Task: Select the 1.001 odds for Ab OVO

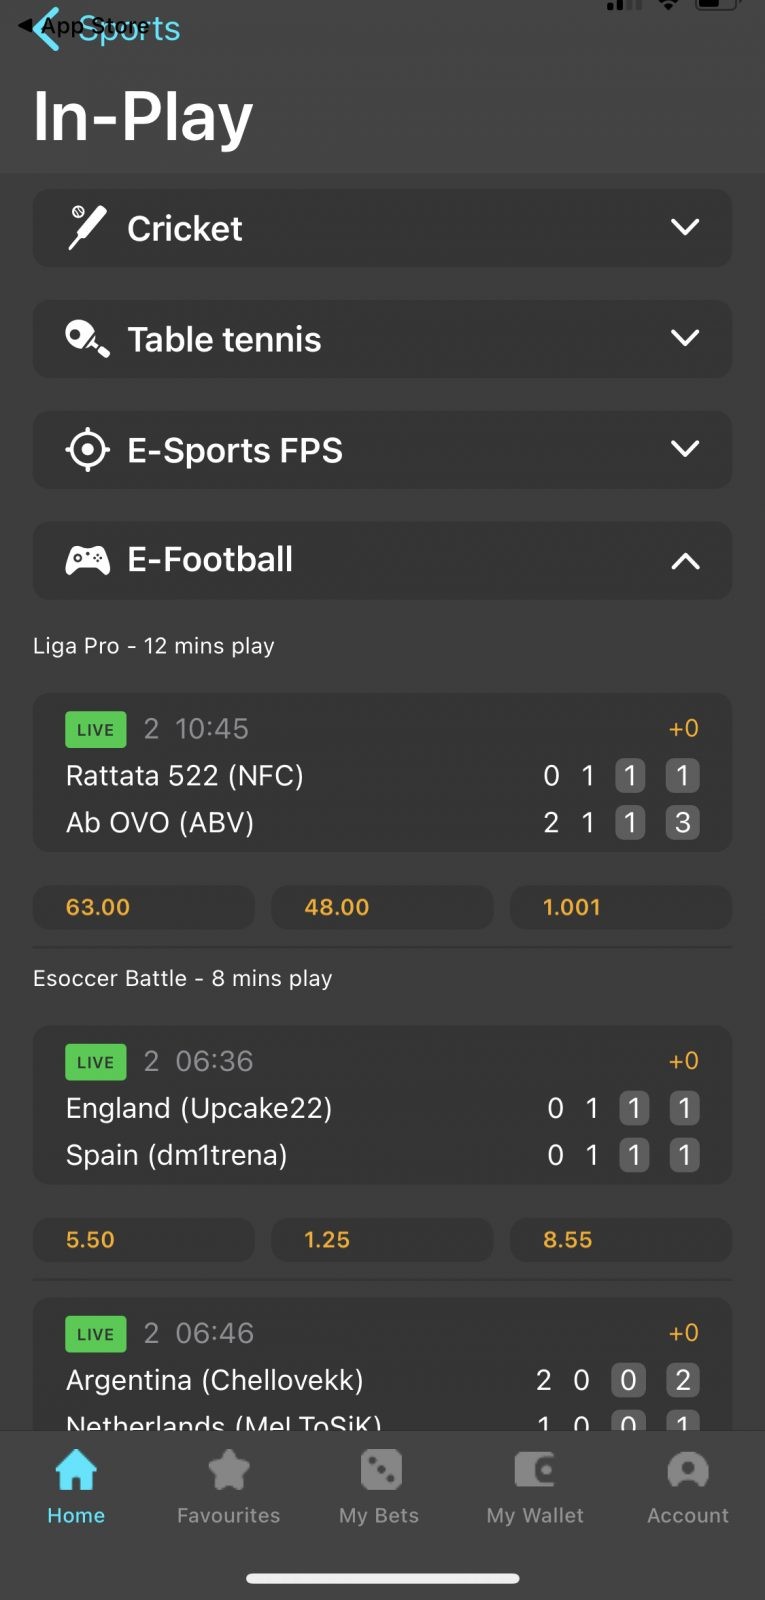Action: click(620, 907)
